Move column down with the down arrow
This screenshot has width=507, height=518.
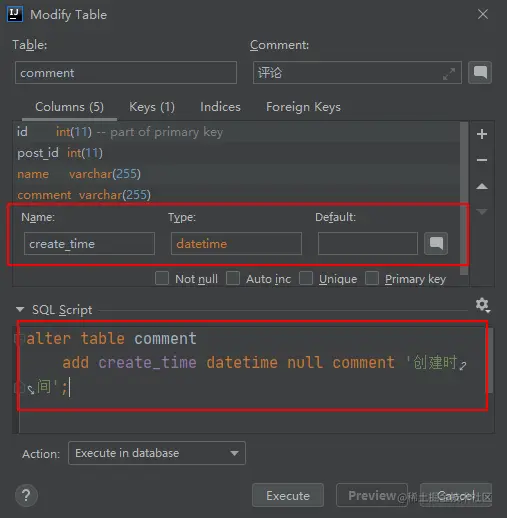[482, 212]
